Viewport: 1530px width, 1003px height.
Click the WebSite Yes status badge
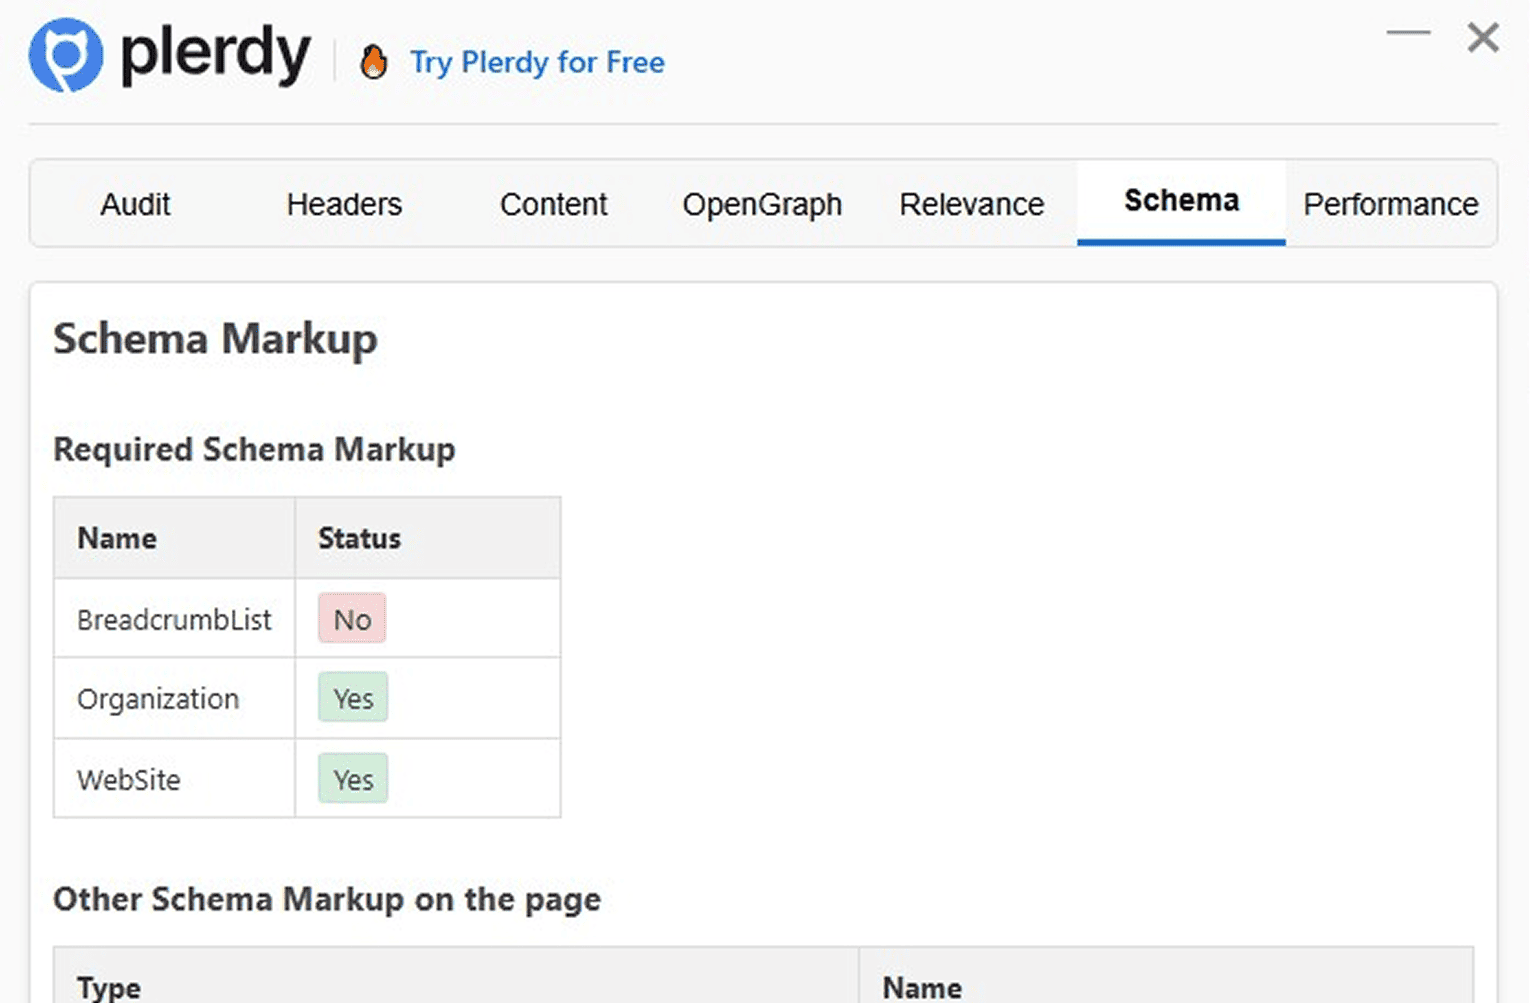tap(353, 779)
